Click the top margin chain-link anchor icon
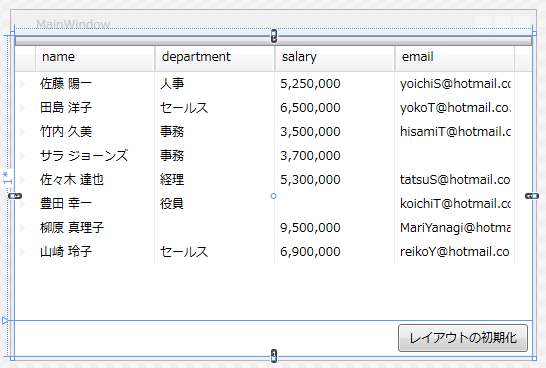The height and width of the screenshot is (368, 546). point(274,36)
